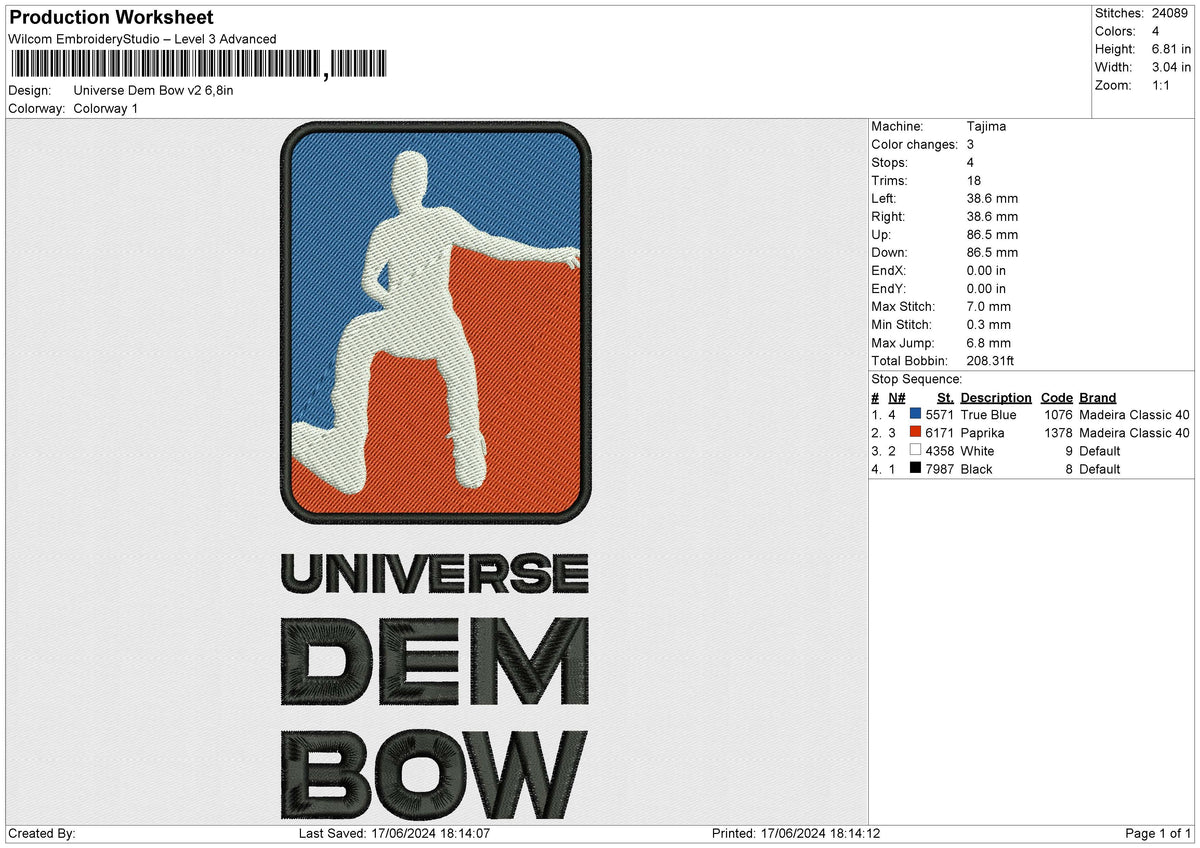Click "Default" brand in White row

coord(1100,451)
